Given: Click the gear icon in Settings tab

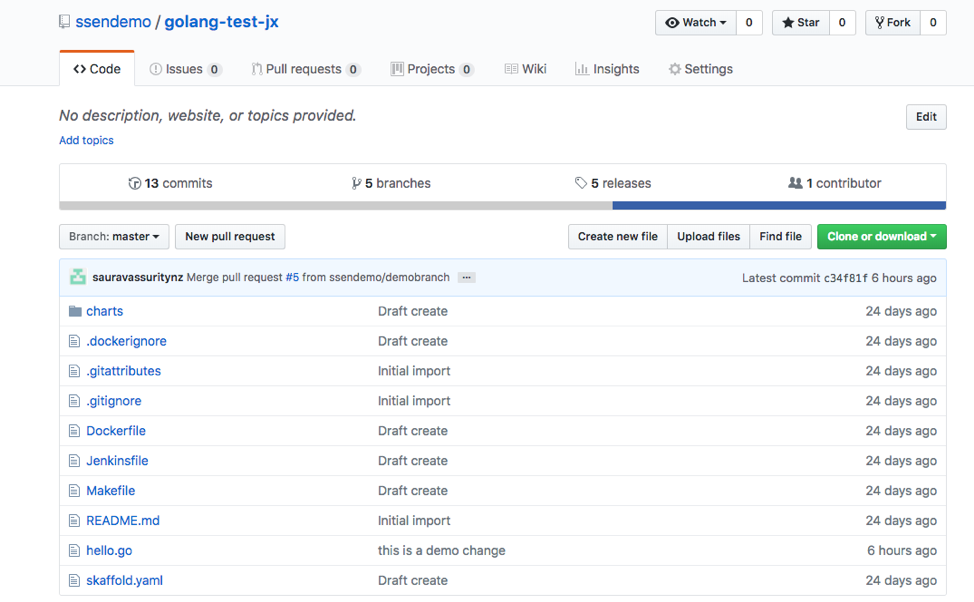Looking at the screenshot, I should coord(675,69).
